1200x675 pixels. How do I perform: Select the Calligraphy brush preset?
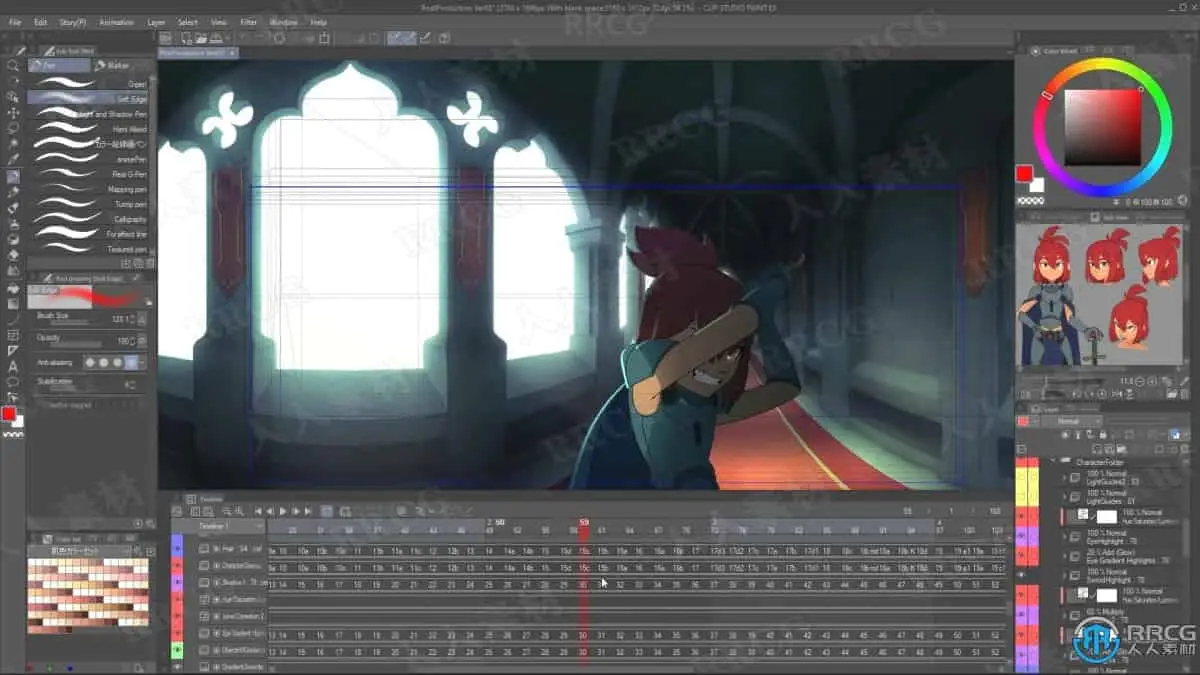pyautogui.click(x=88, y=219)
